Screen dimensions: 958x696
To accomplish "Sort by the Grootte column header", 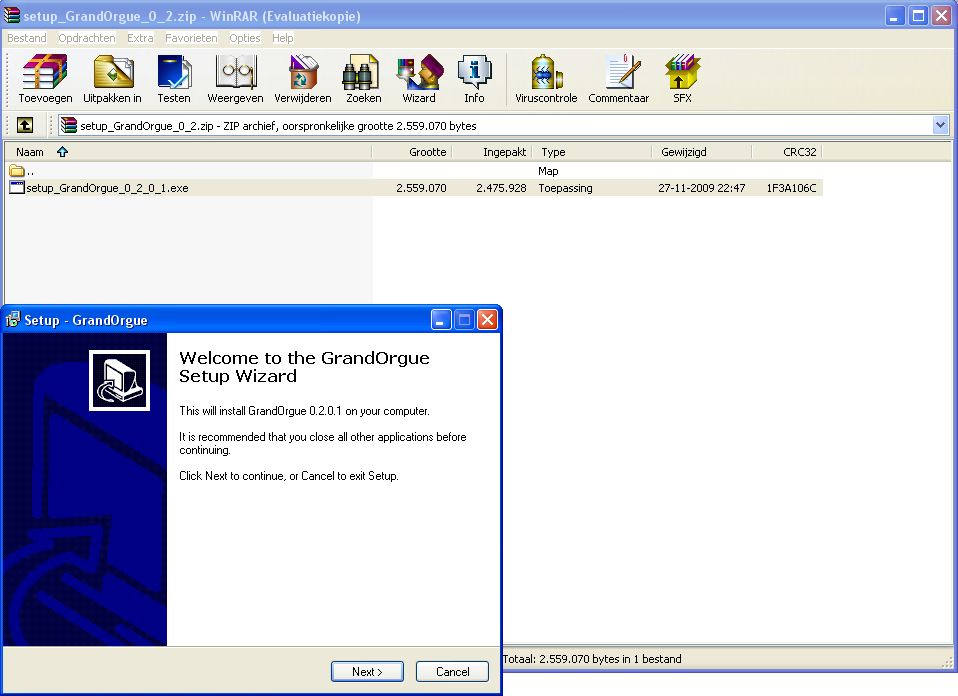I will click(x=412, y=152).
